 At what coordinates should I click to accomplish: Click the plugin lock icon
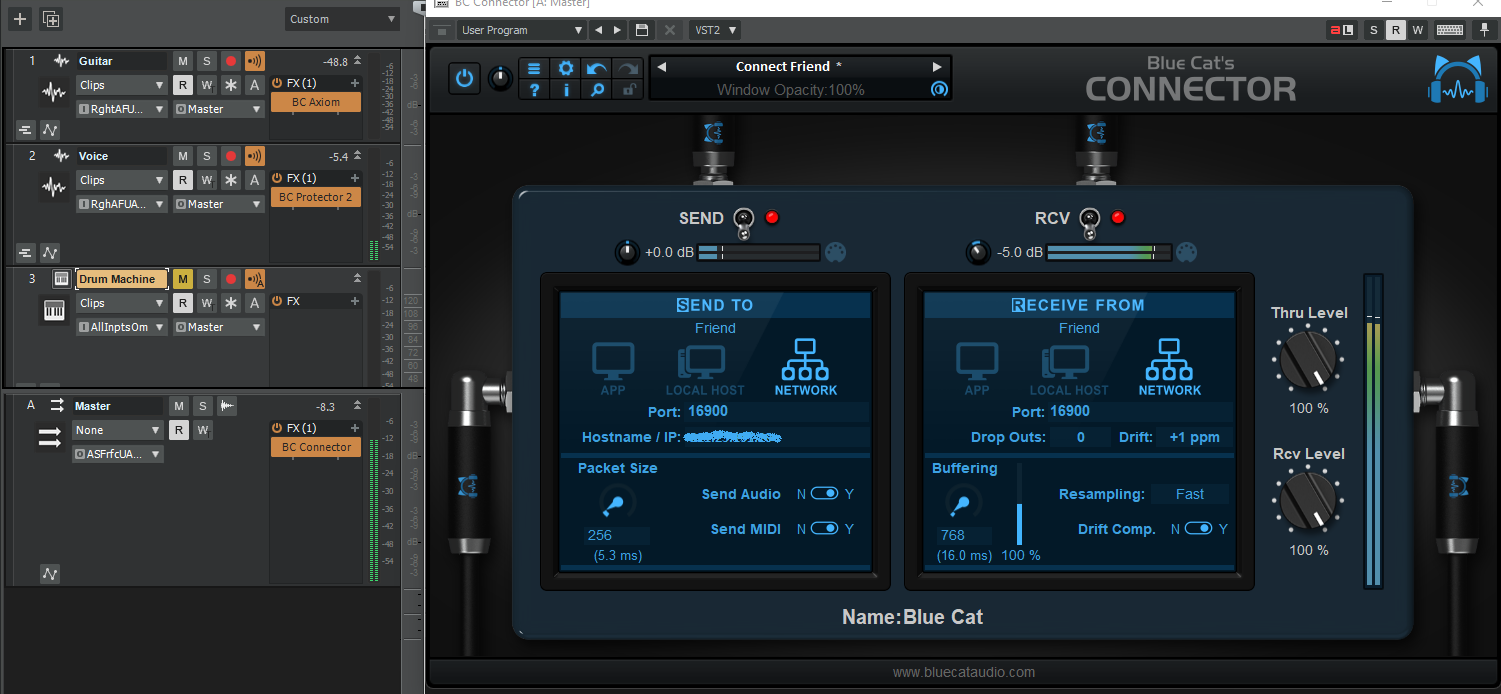pyautogui.click(x=628, y=89)
